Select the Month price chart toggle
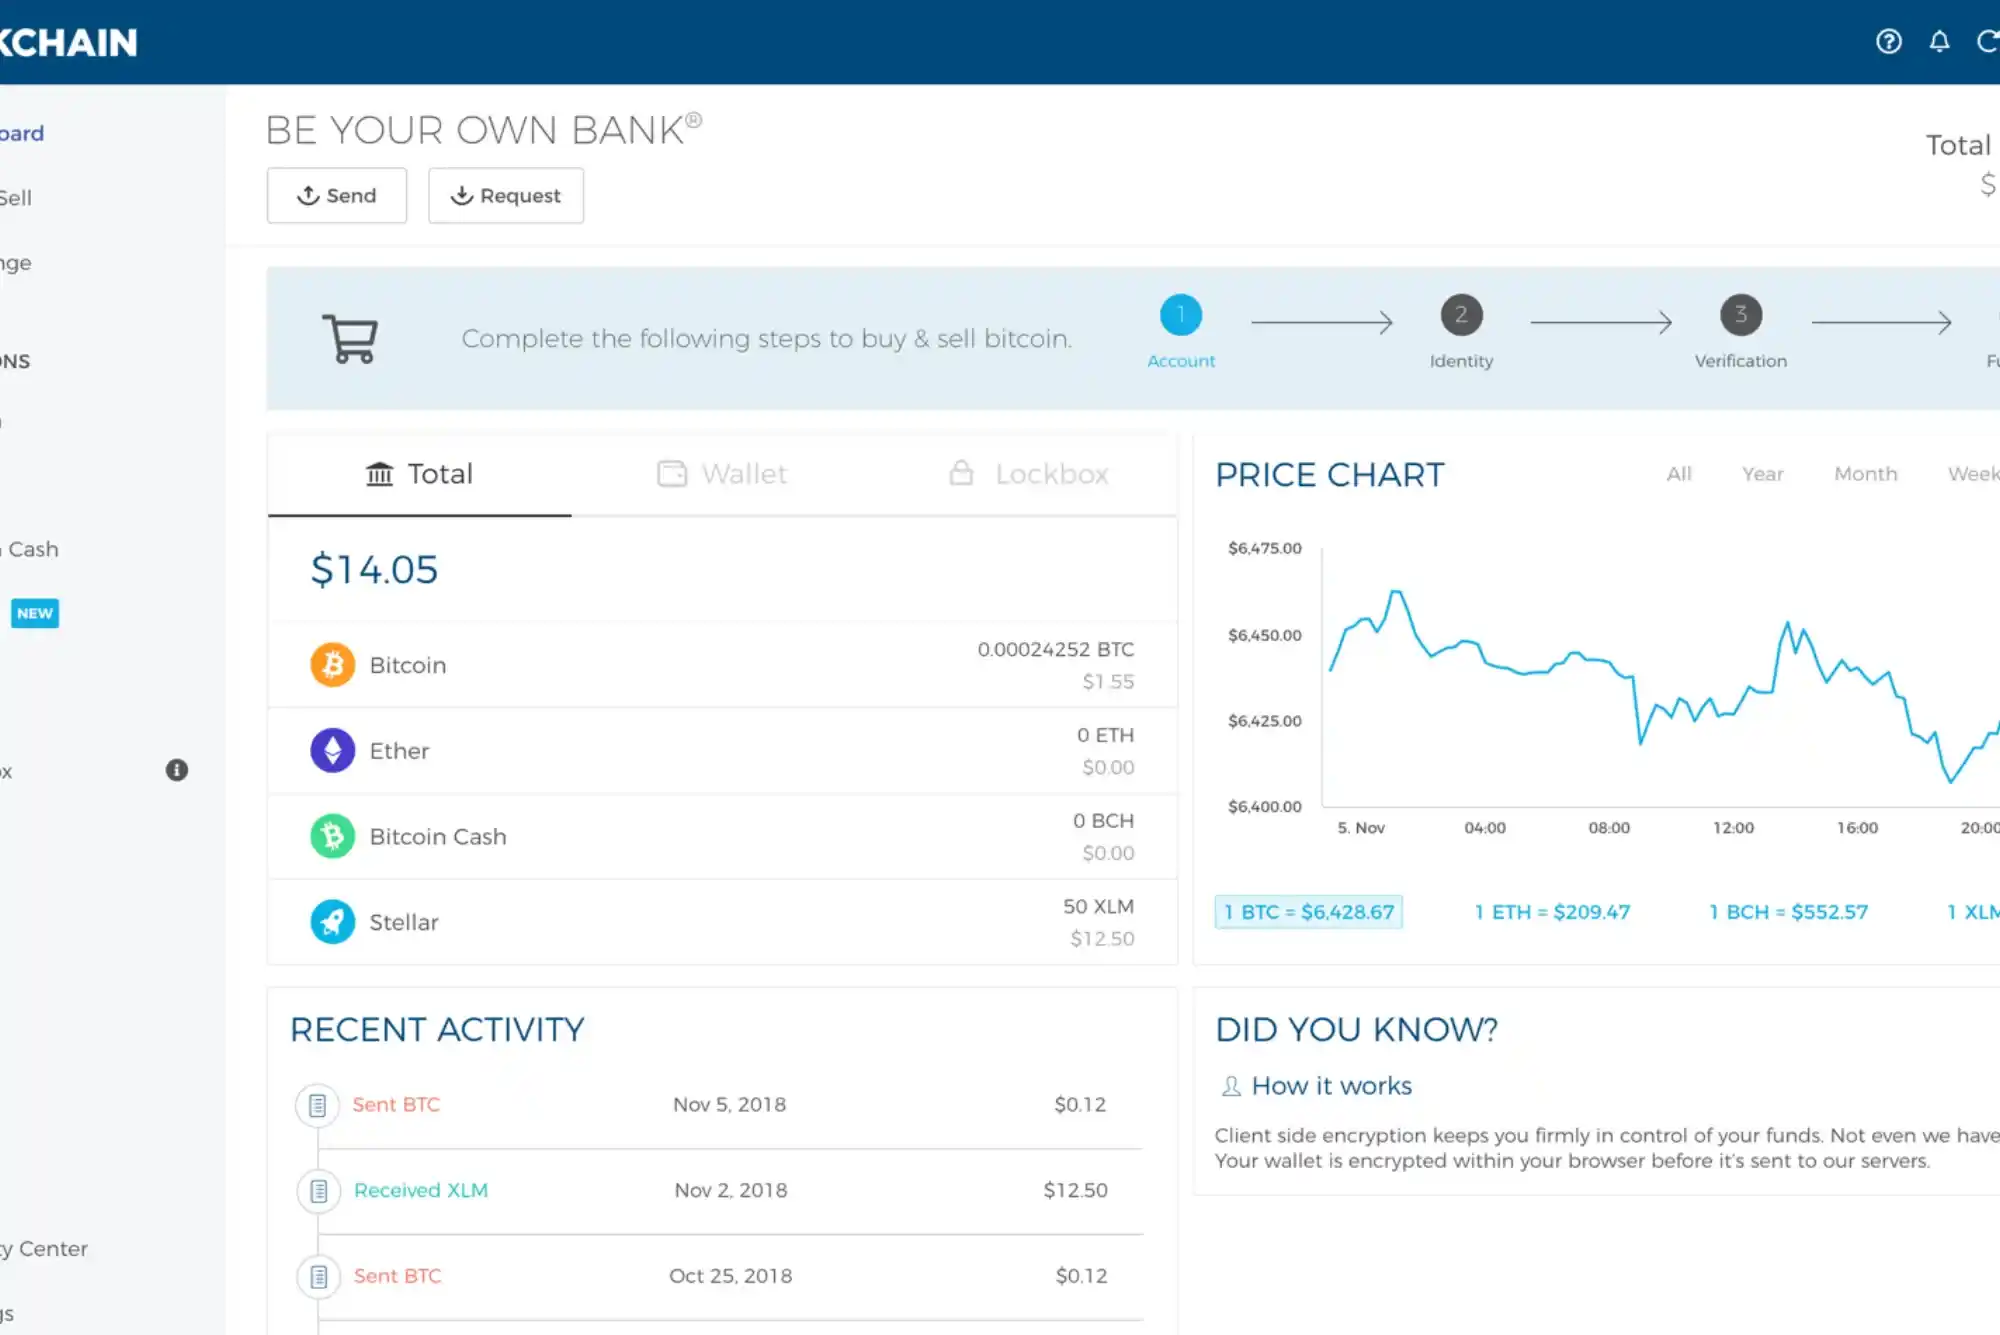The width and height of the screenshot is (2000, 1335). [1864, 474]
